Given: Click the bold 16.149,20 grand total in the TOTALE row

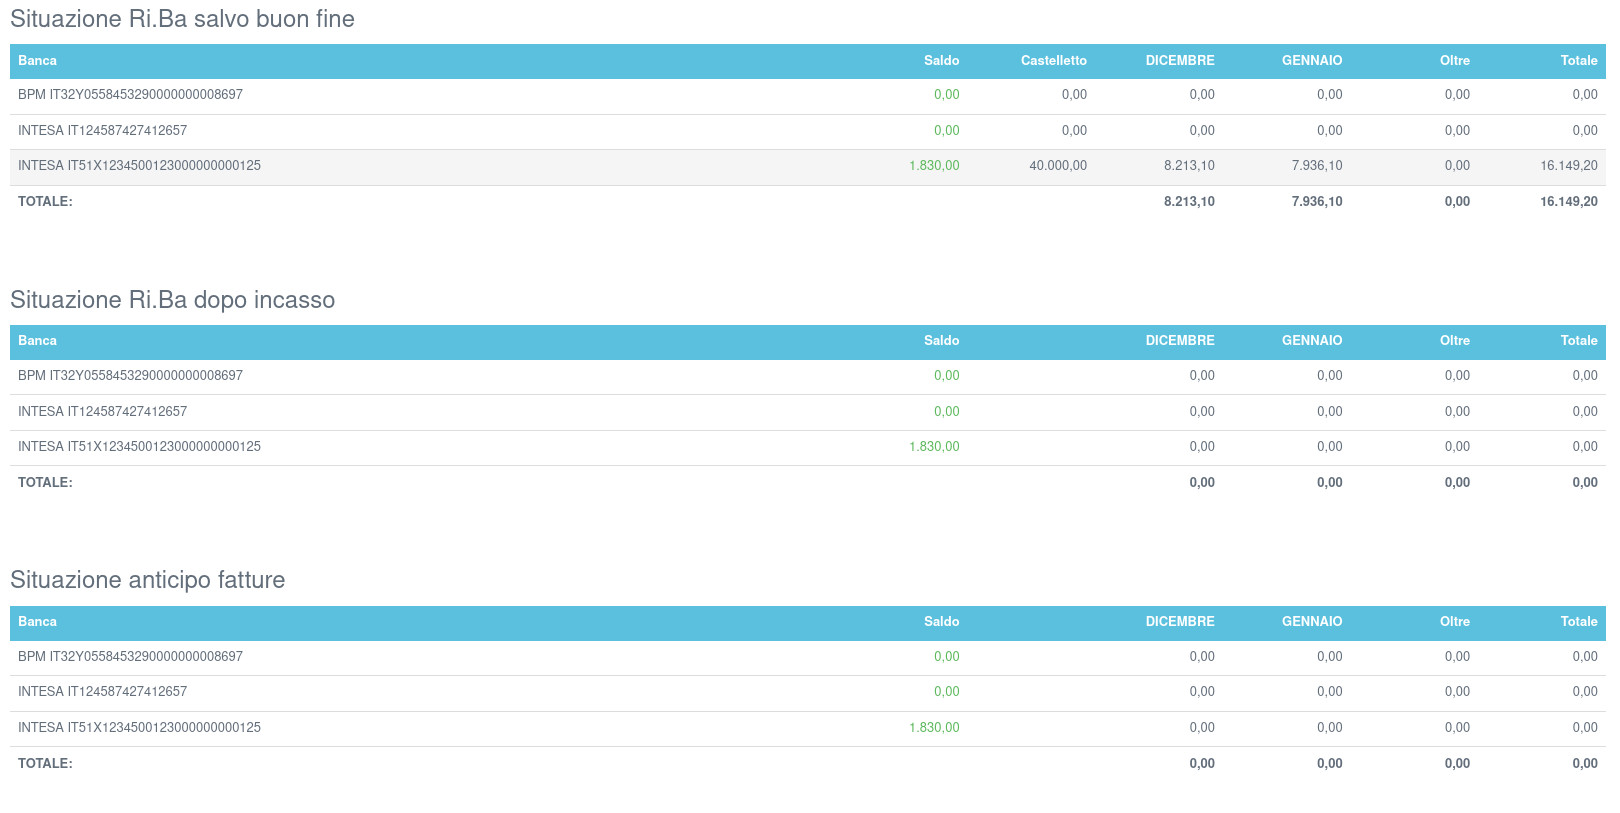Looking at the screenshot, I should click(1568, 202).
